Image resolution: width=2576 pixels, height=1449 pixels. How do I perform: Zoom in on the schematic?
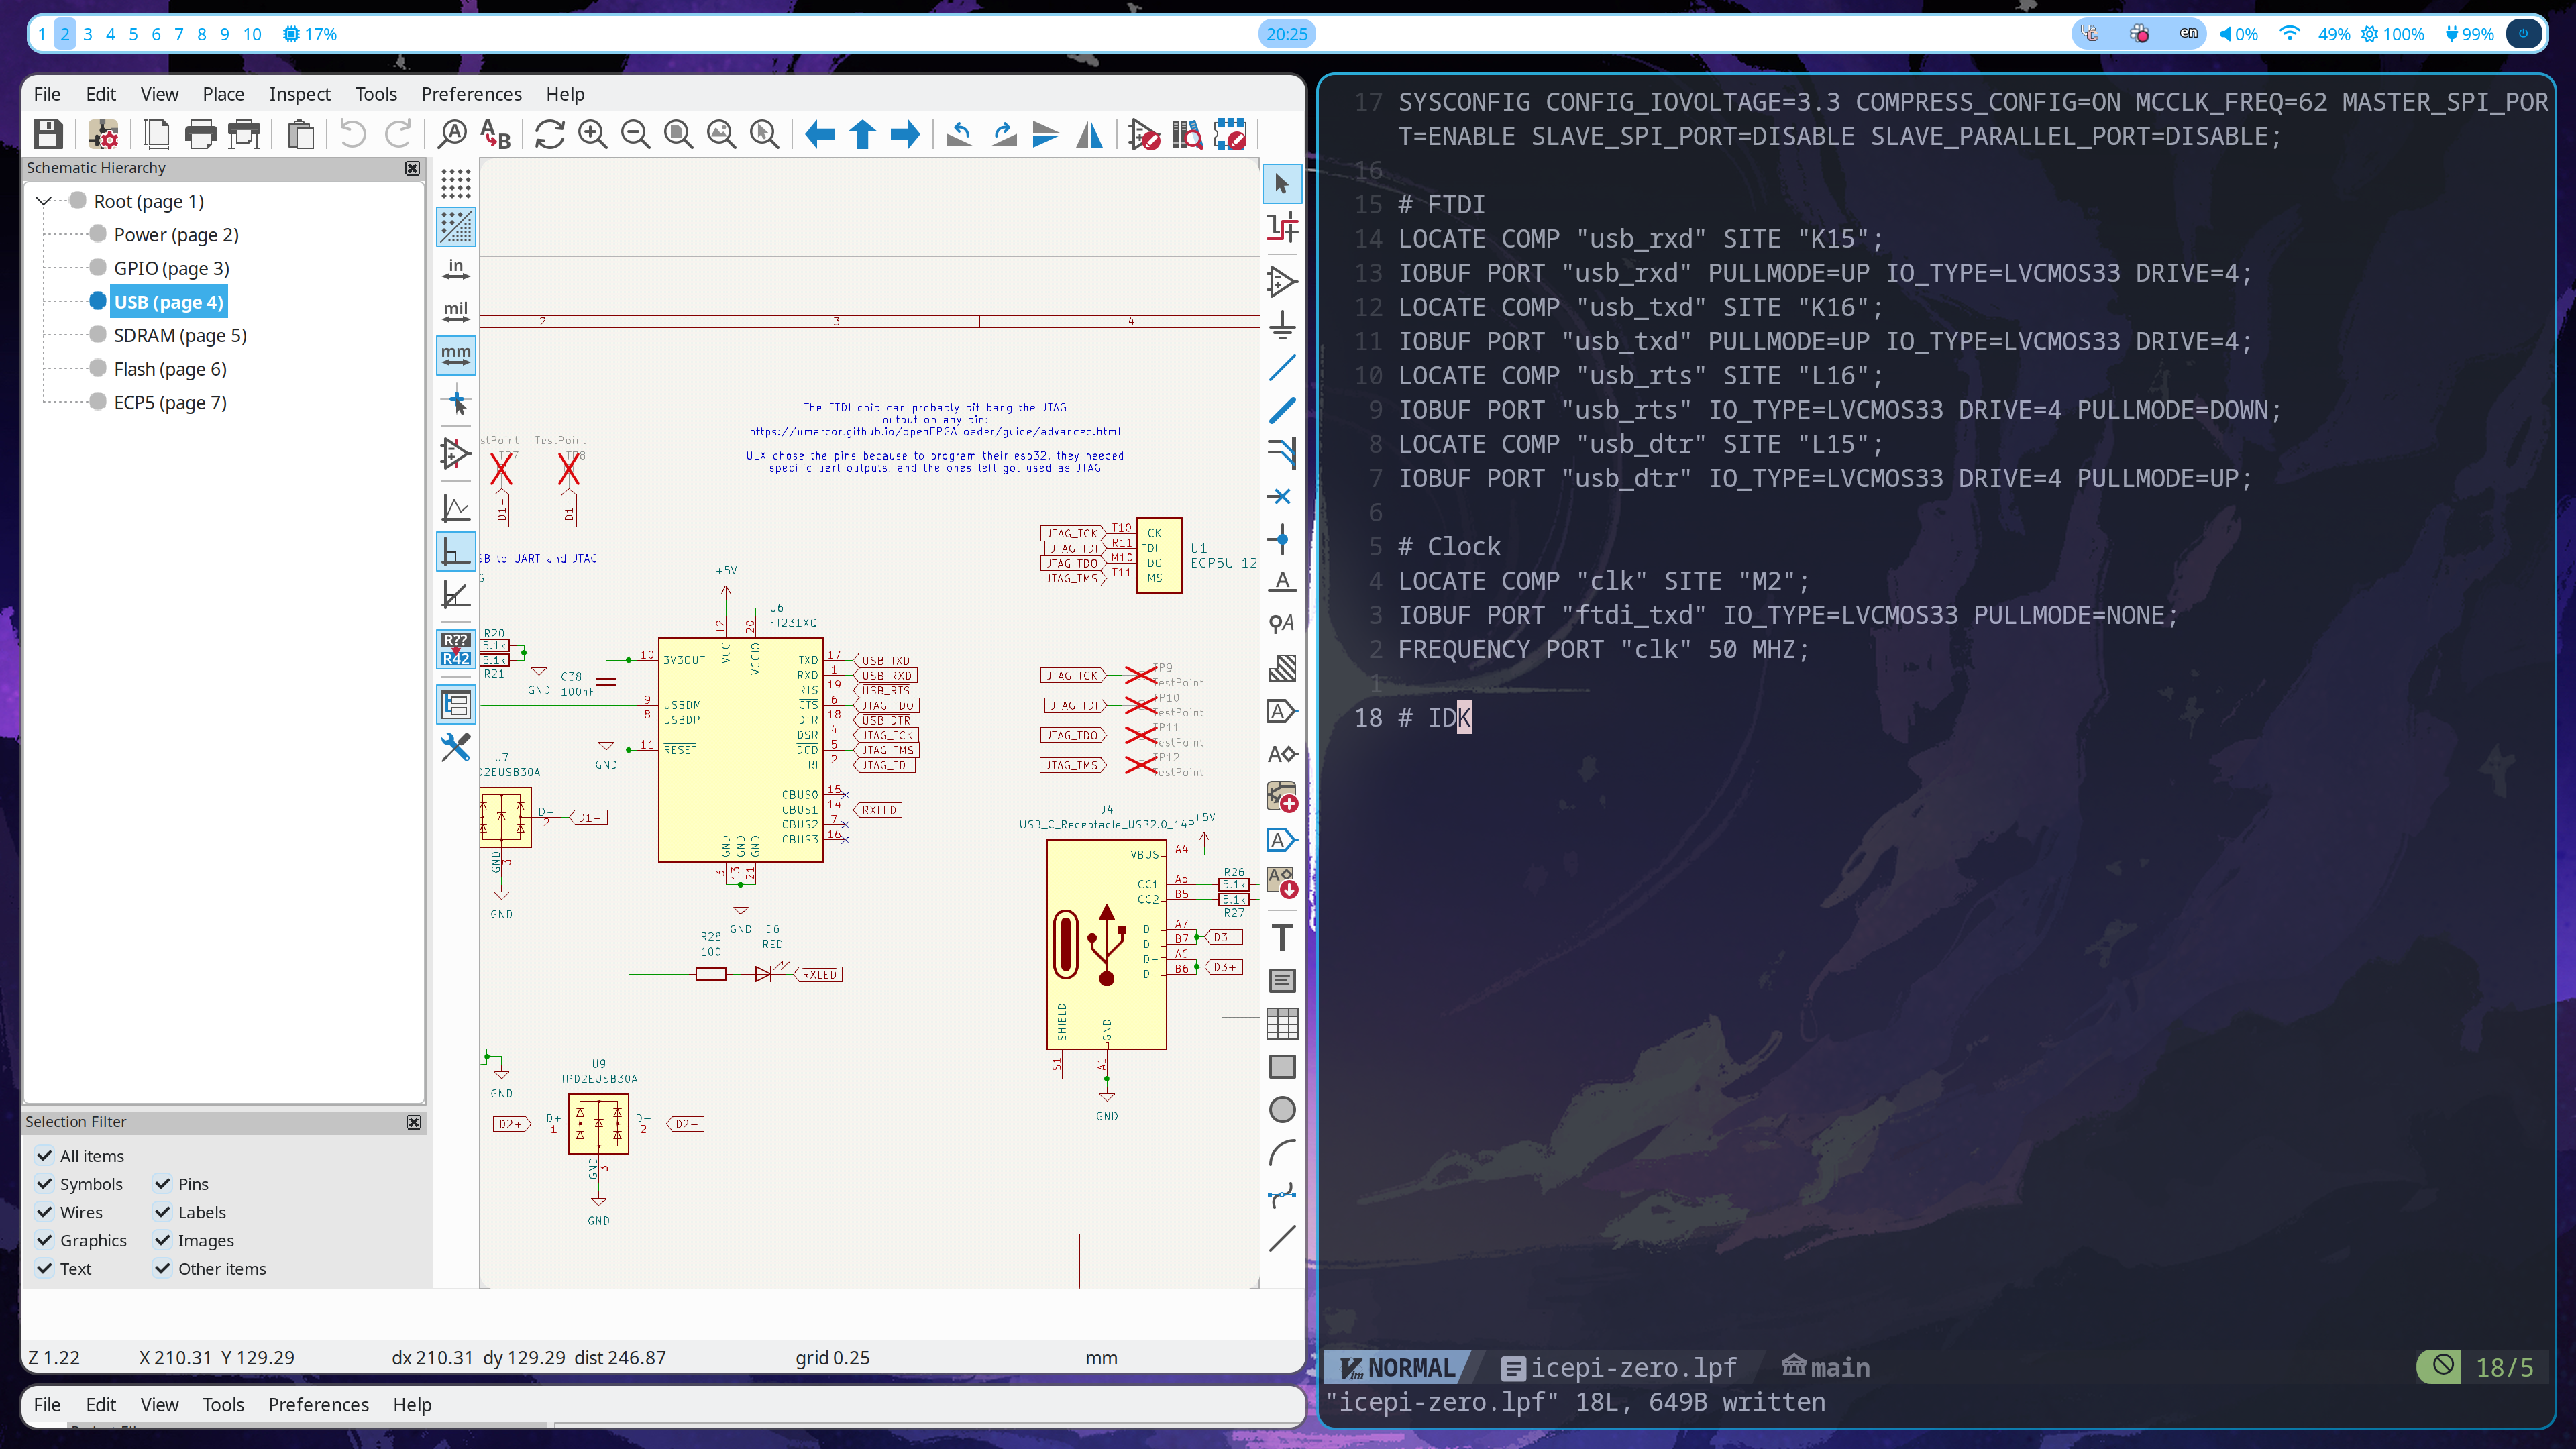593,134
